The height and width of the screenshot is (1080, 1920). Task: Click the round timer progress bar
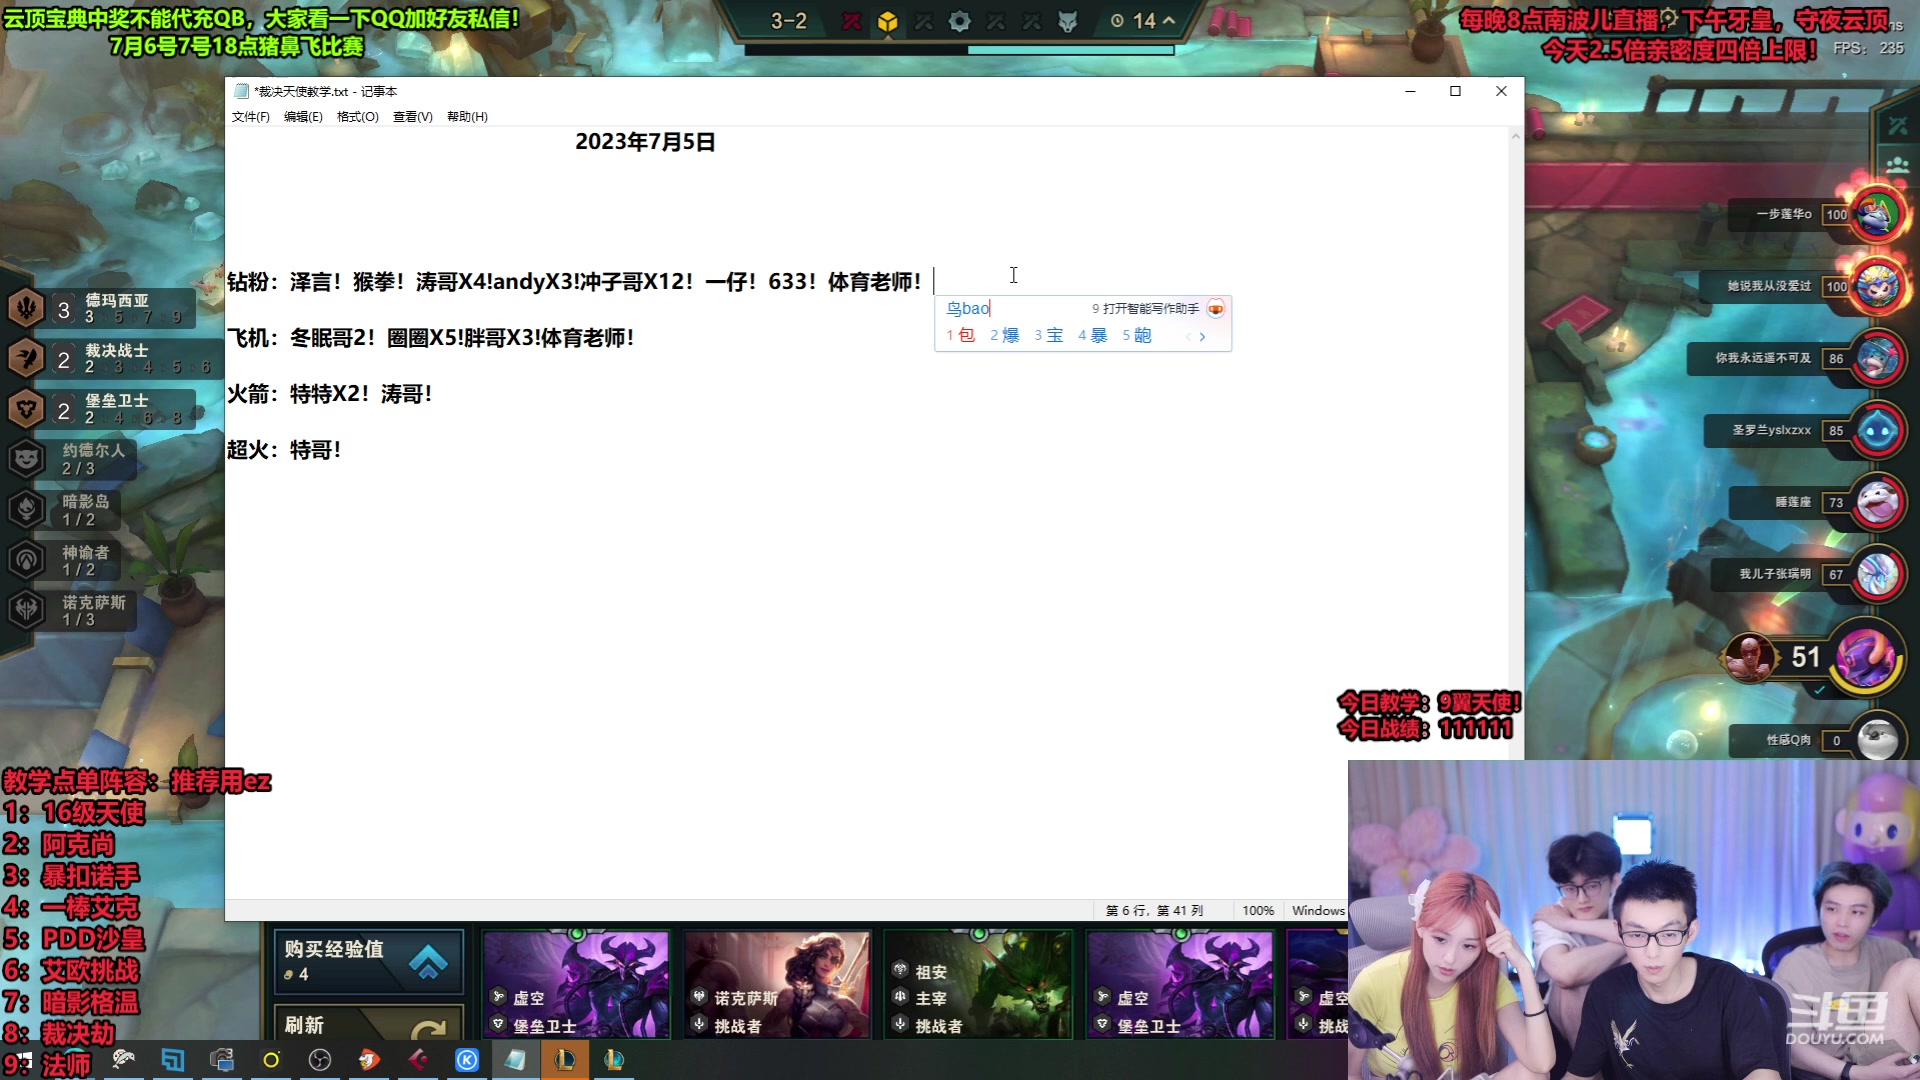(959, 49)
